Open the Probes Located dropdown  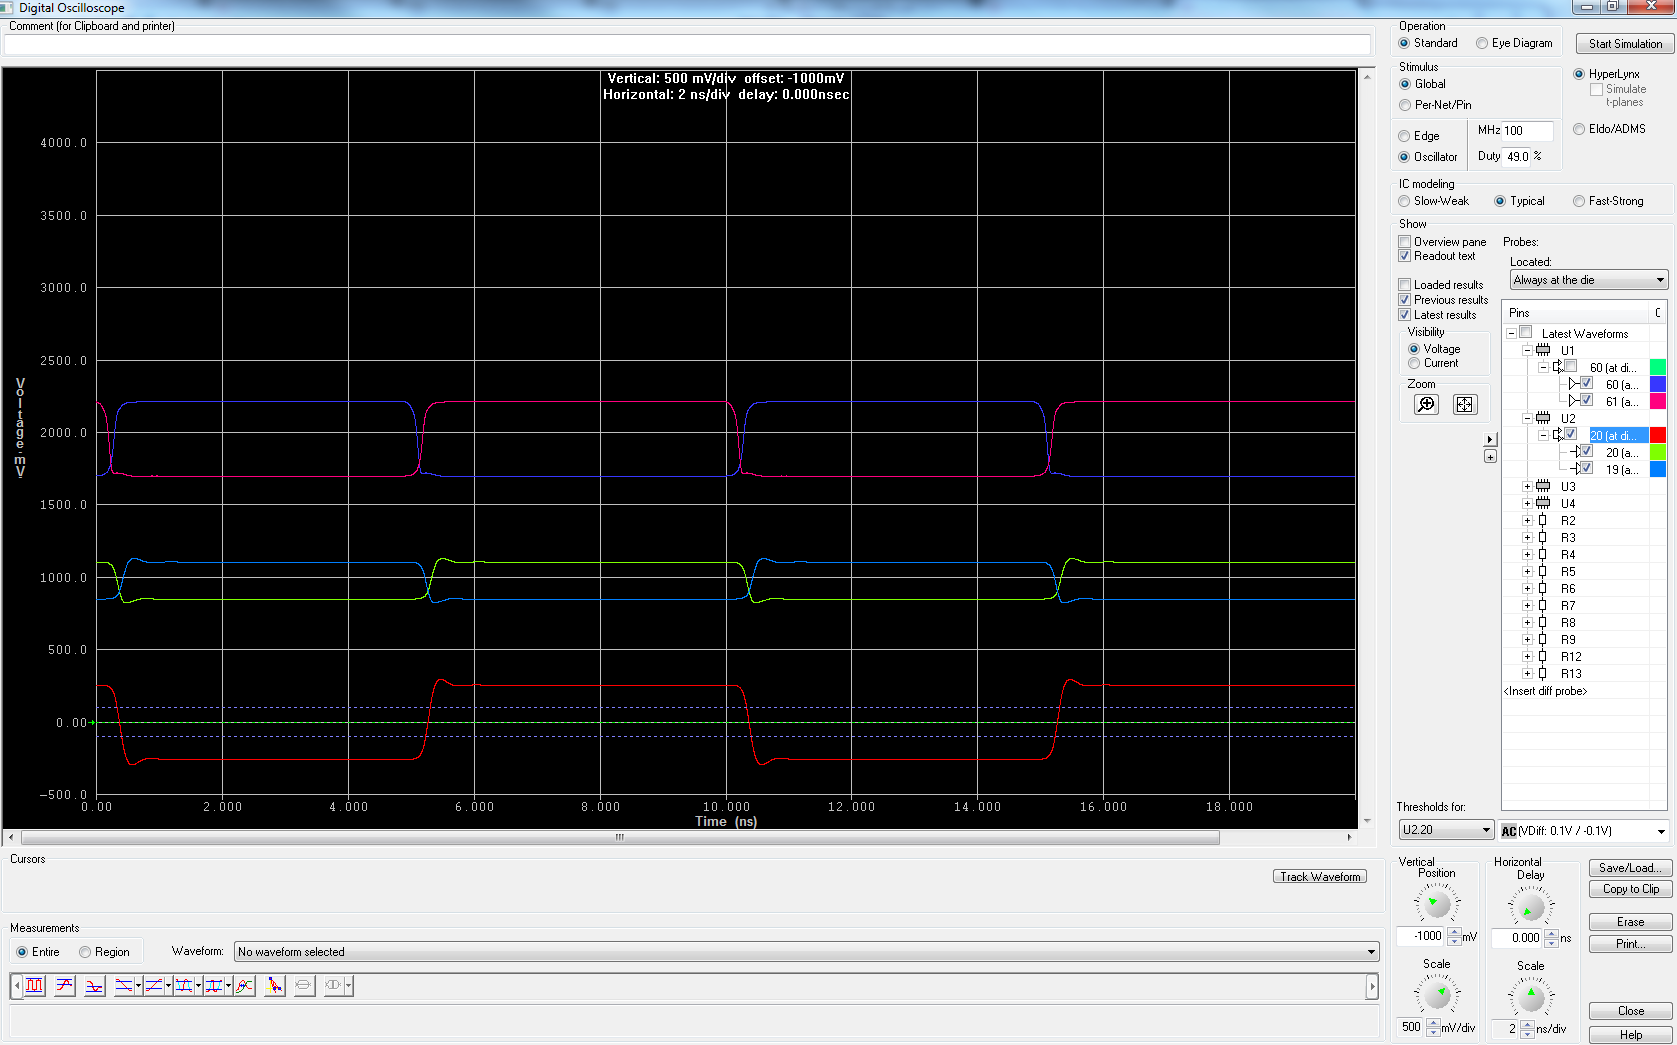[x=1589, y=280]
